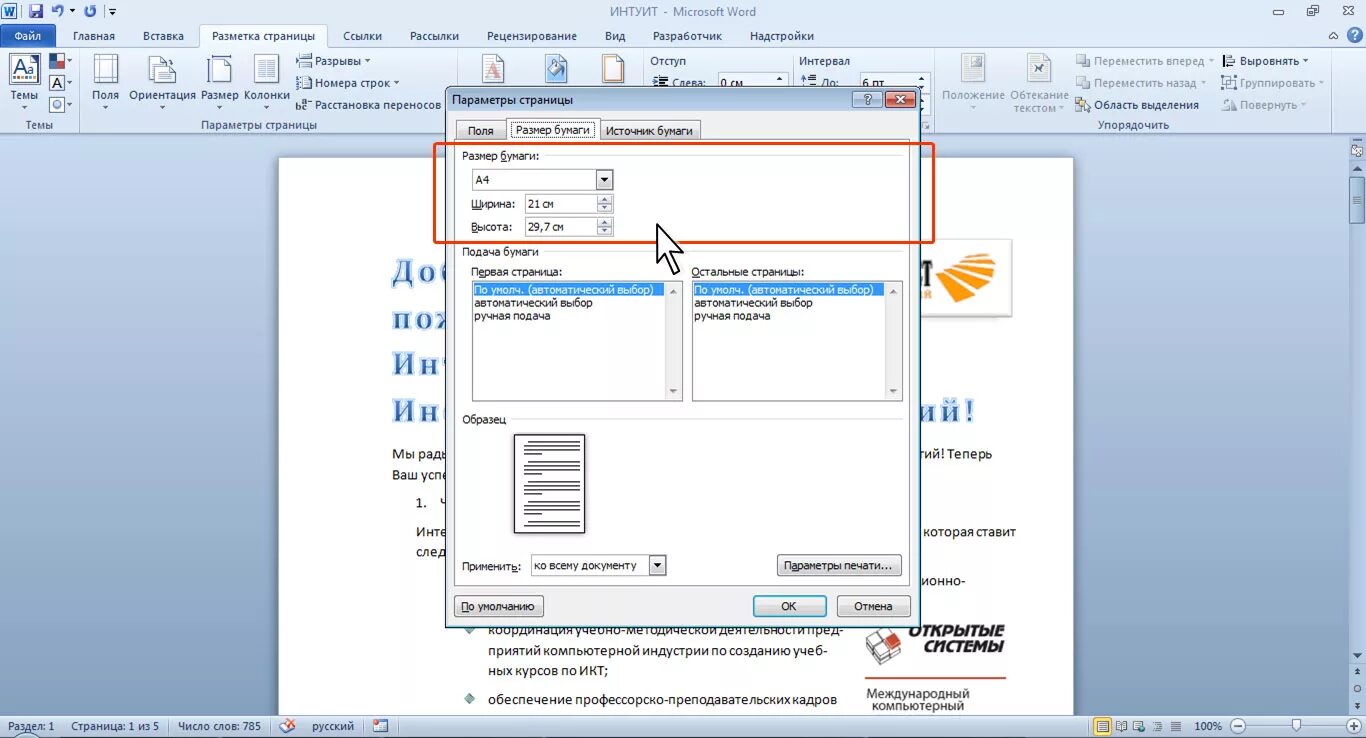Open Положение object position menu
Screen dimensions: 1366x738
coord(972,82)
